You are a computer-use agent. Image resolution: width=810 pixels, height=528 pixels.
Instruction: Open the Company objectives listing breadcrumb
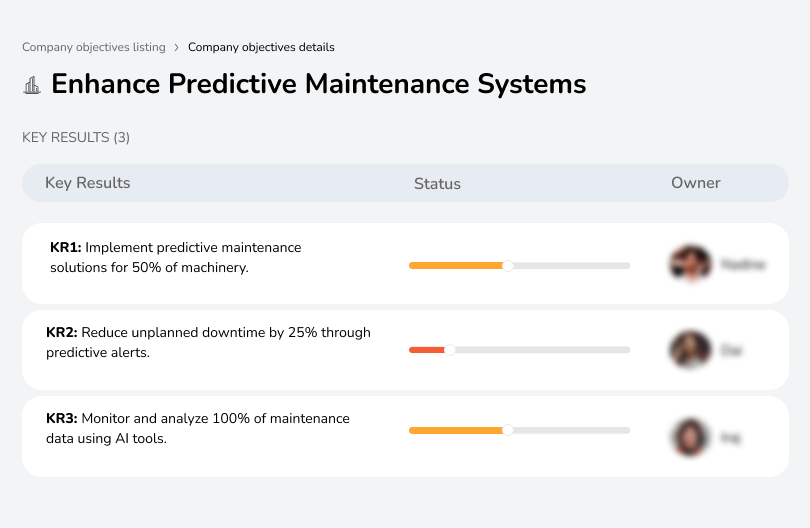pos(94,47)
